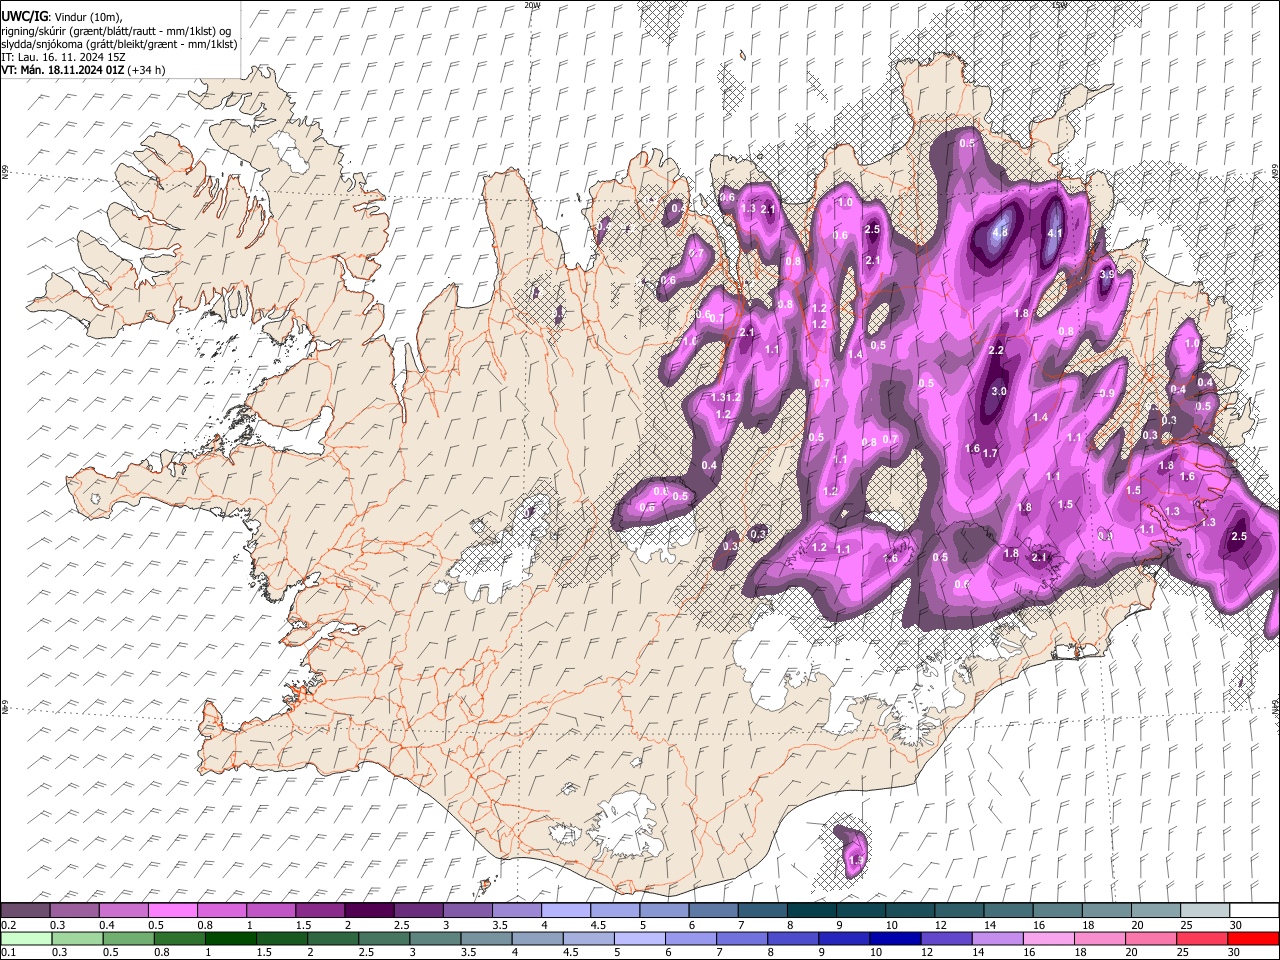Click the initial time 'IT: Lau. 16. 11. 2024 15Z'

click(x=63, y=57)
